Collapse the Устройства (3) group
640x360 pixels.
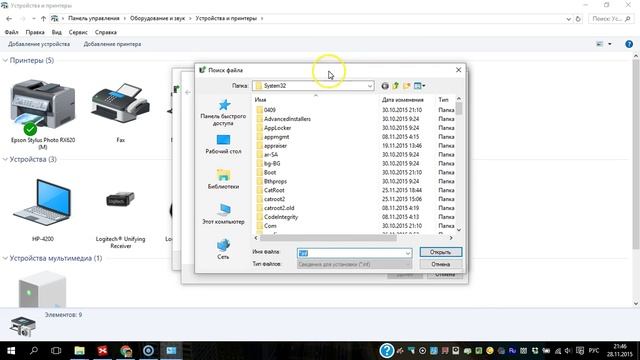(5, 159)
